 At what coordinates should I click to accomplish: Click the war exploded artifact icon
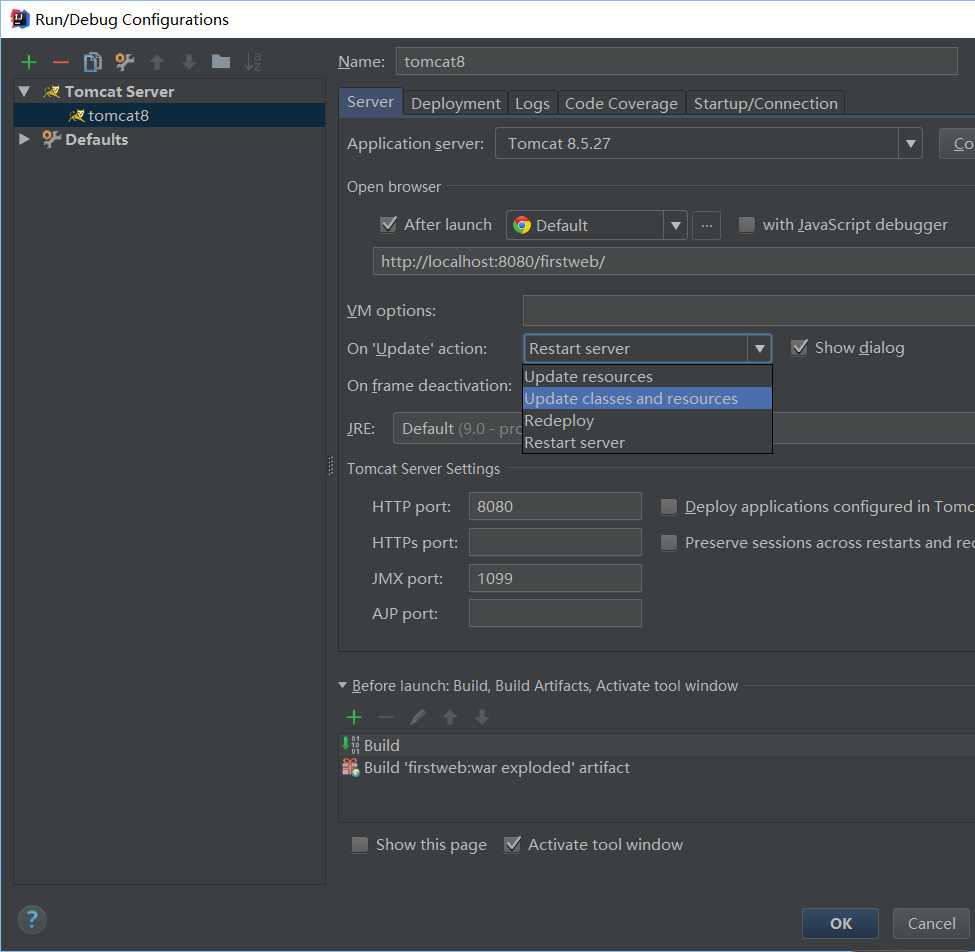(x=351, y=767)
